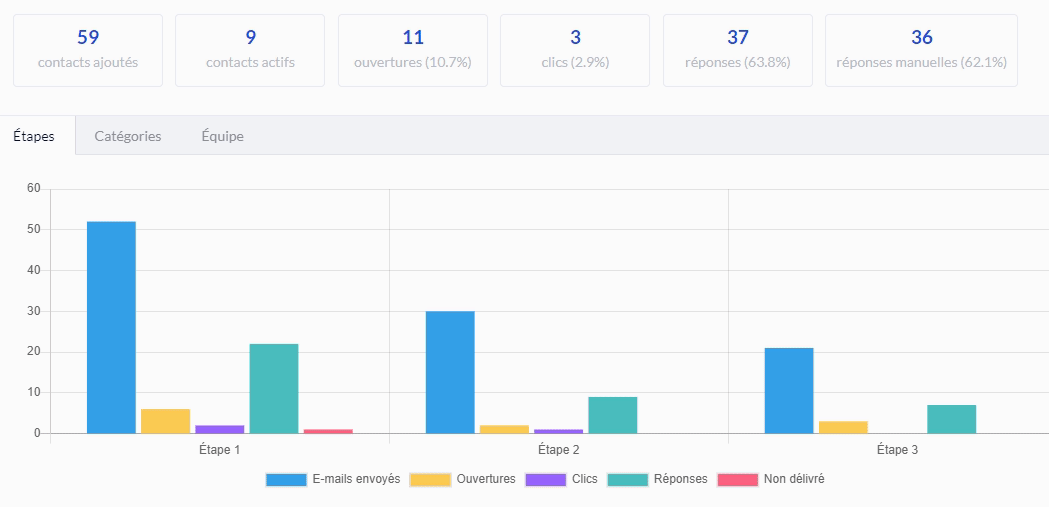This screenshot has width=1049, height=507.
Task: Toggle the Ouvertures legend item
Action: click(x=463, y=479)
